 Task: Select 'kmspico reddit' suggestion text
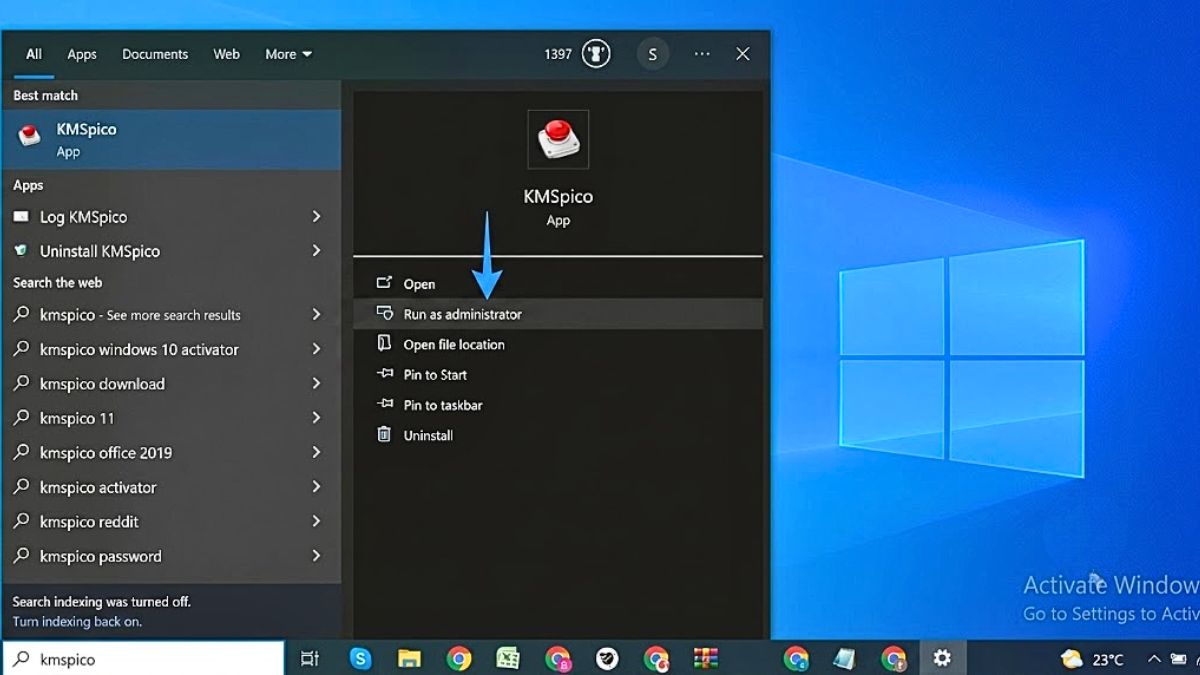[89, 522]
